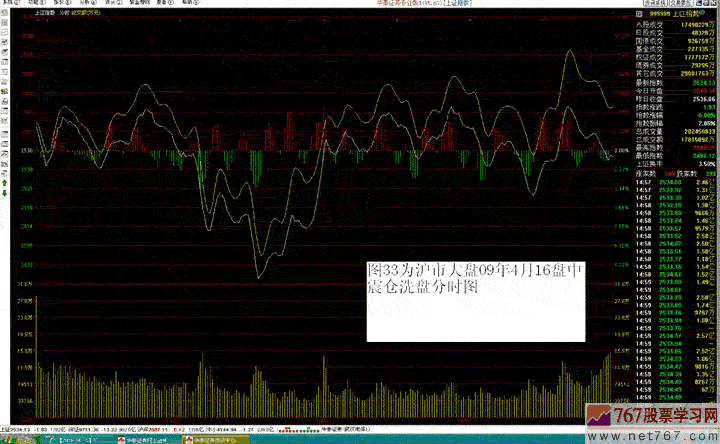Select the A股成交 row in the quote panel
Screen dimensions: 720x444
(x=675, y=25)
